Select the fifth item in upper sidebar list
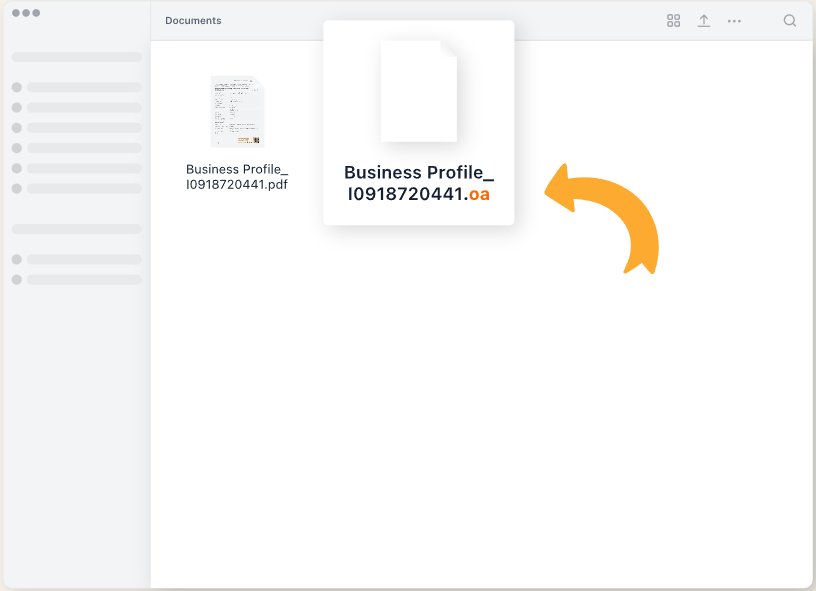Viewport: 816px width, 591px height. 77,168
